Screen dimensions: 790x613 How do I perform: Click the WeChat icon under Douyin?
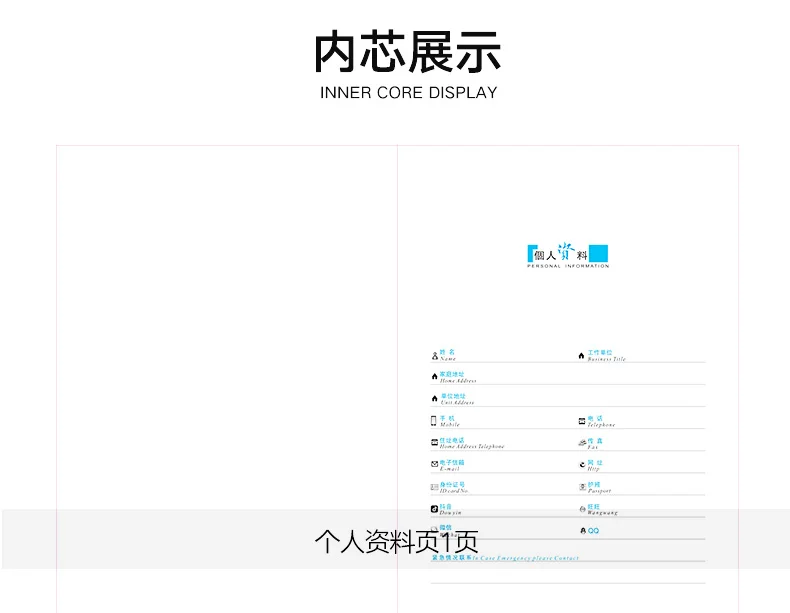coord(434,530)
